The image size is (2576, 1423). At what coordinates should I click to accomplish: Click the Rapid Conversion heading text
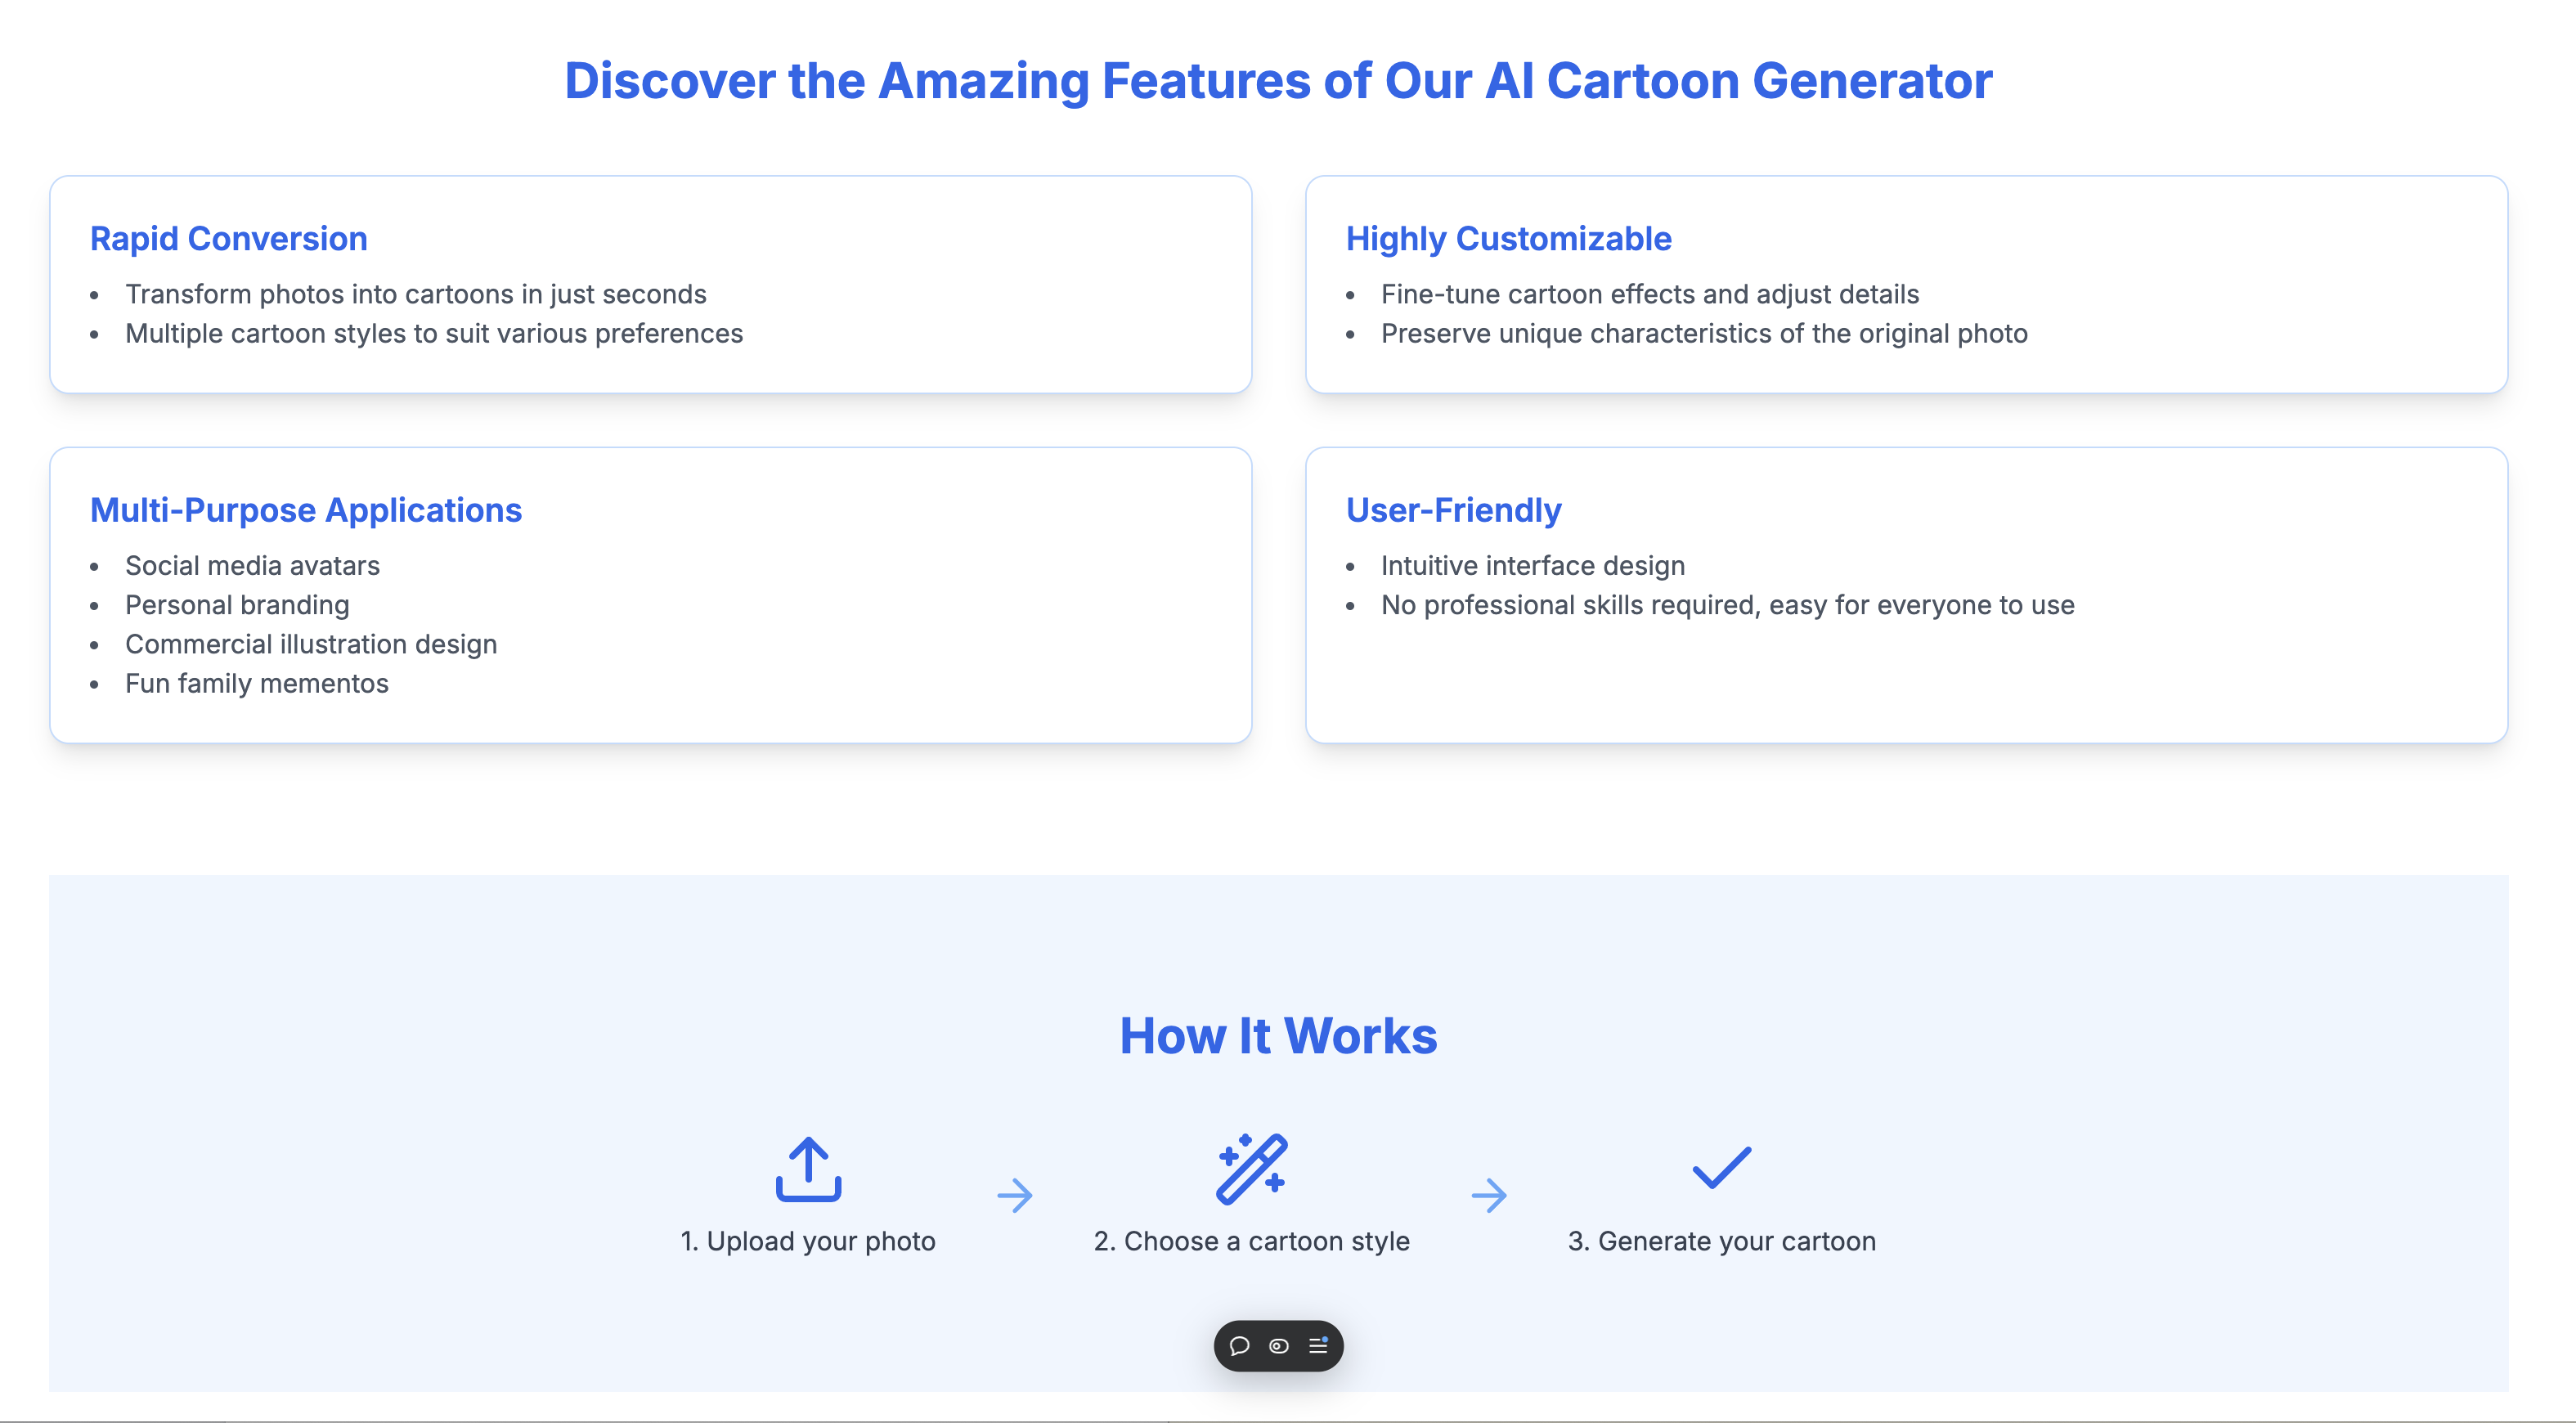228,239
